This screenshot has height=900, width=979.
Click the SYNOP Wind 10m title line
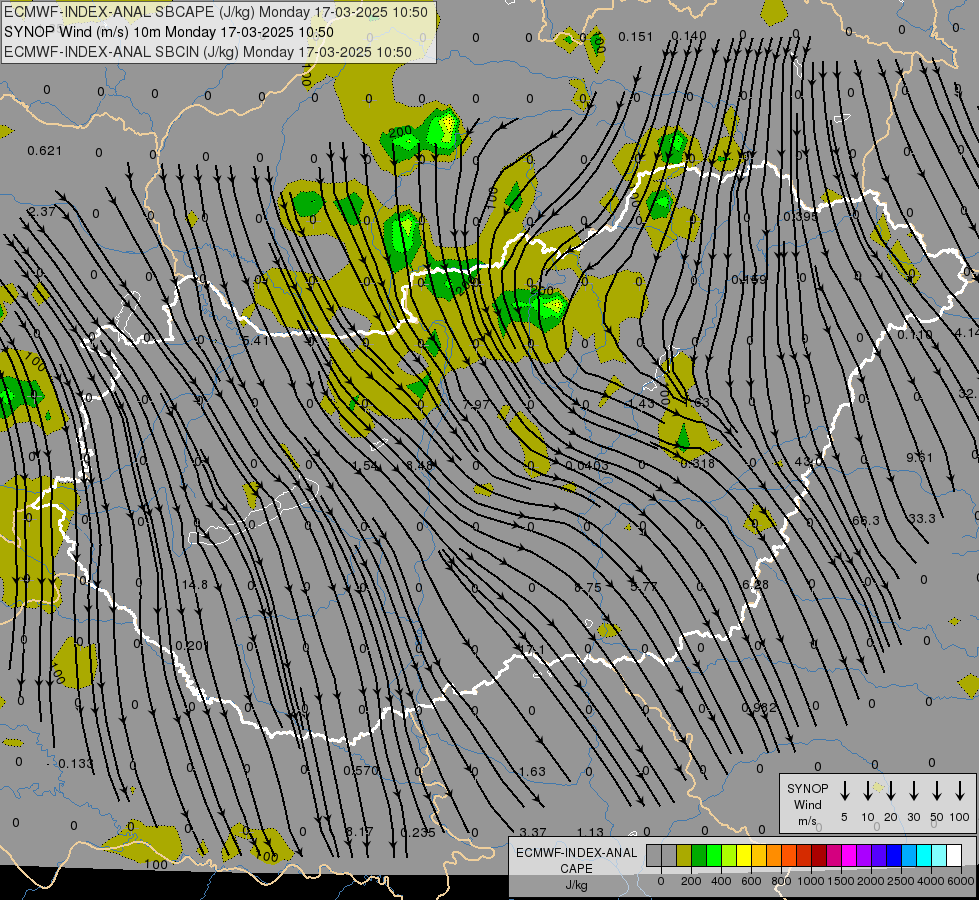(x=169, y=32)
